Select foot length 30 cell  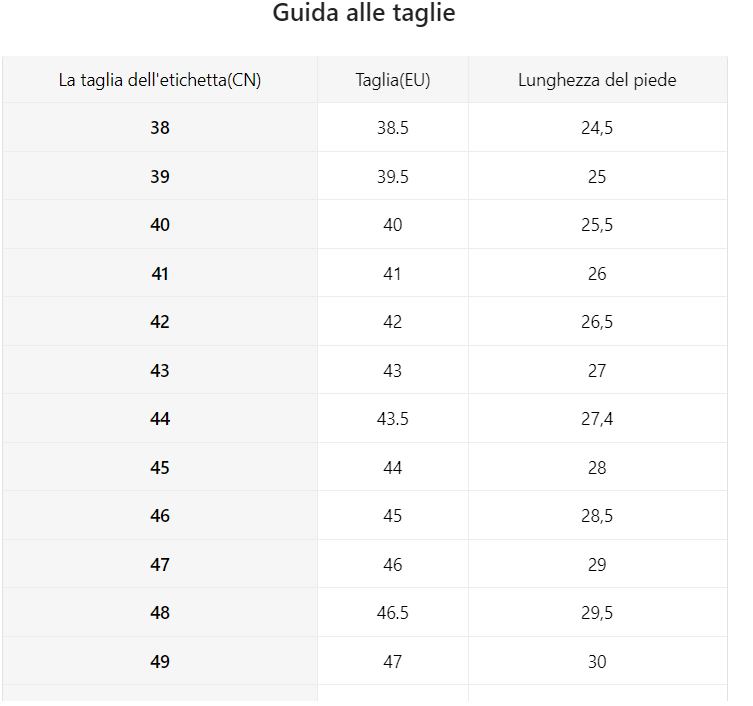click(597, 661)
